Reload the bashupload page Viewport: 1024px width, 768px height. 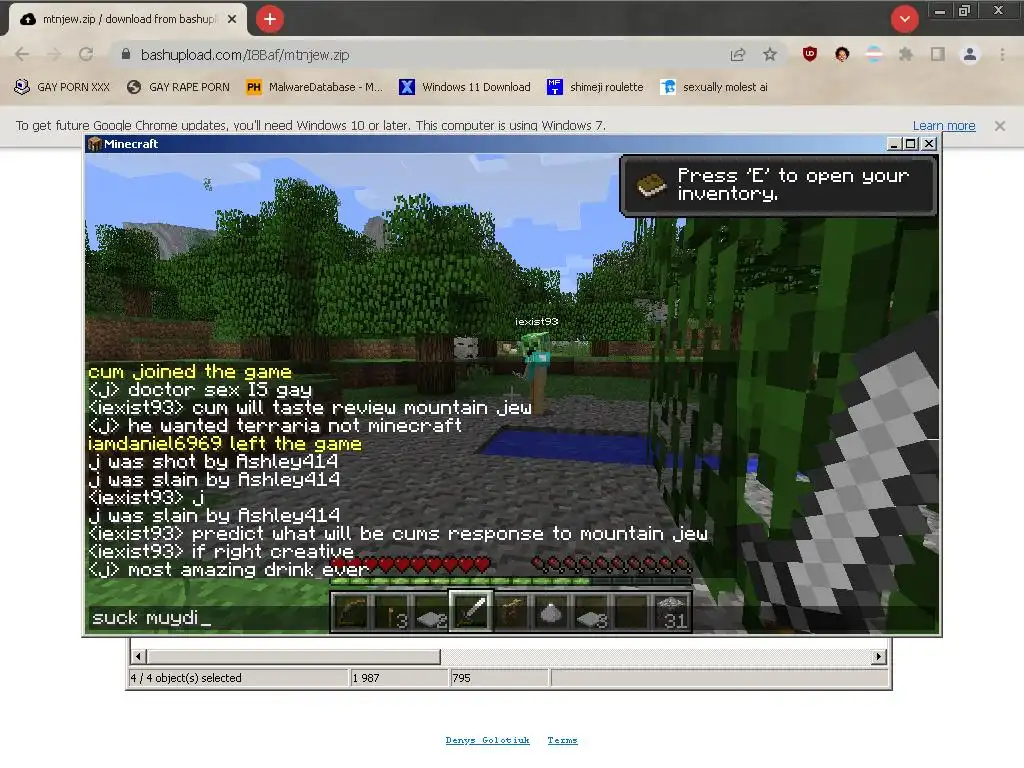[86, 55]
